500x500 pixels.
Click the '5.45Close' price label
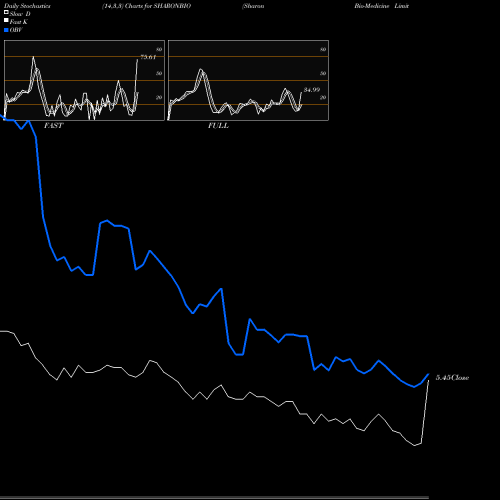point(452,378)
